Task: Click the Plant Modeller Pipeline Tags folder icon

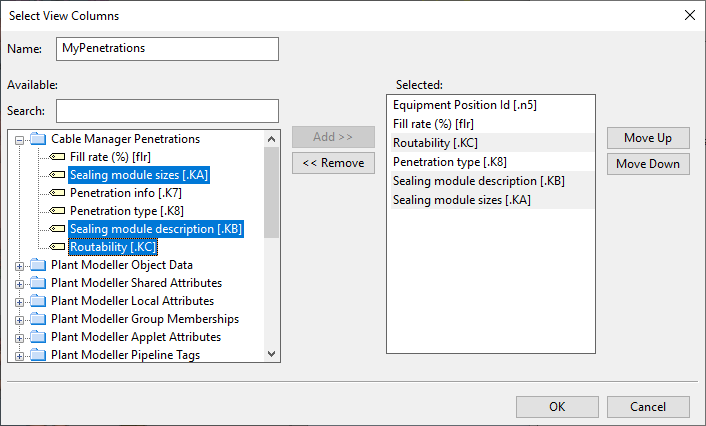Action: (x=38, y=355)
